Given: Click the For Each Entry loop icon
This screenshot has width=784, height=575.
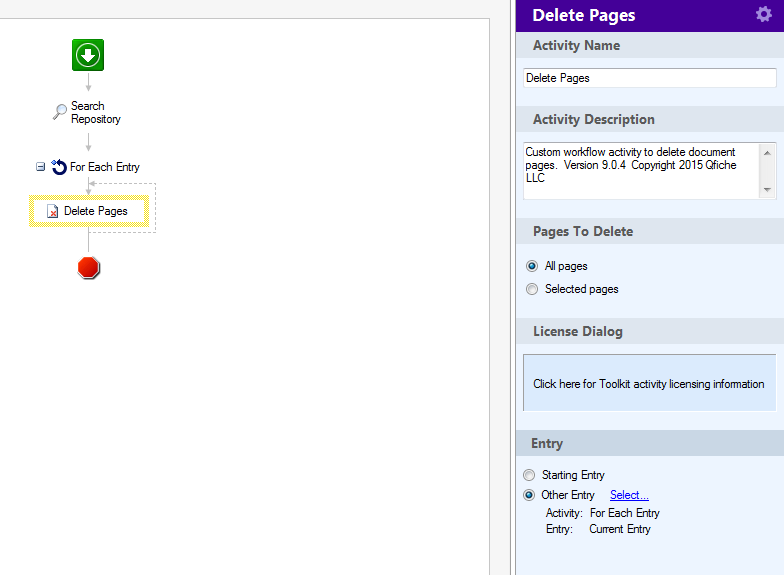Looking at the screenshot, I should 59,166.
